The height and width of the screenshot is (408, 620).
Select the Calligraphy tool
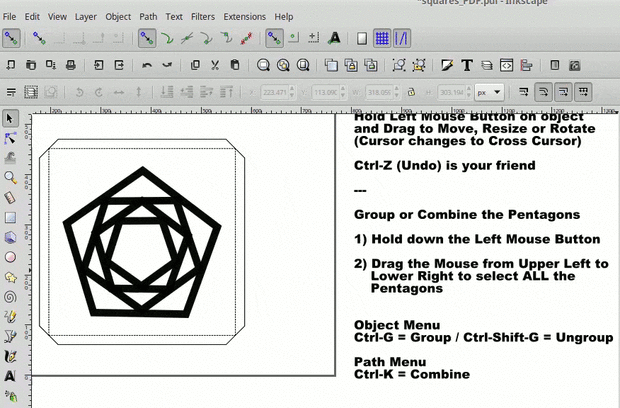[10, 356]
